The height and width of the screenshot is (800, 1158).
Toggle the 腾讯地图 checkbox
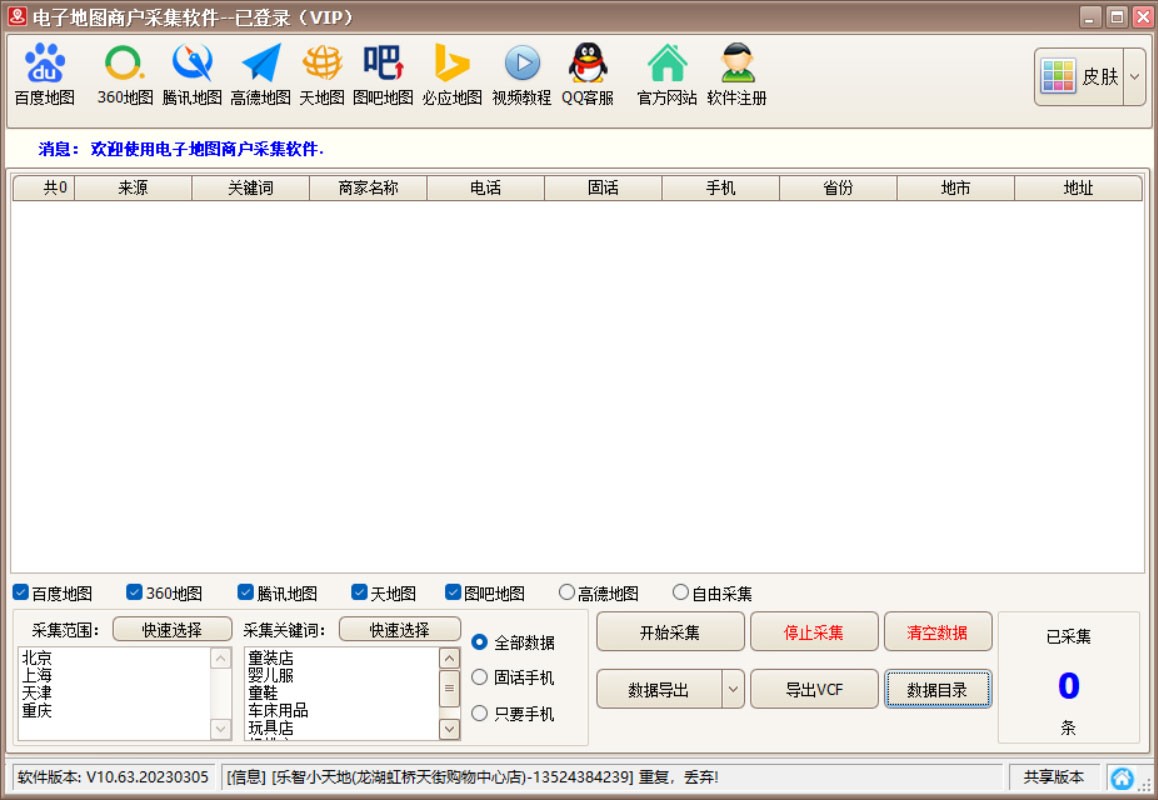245,592
